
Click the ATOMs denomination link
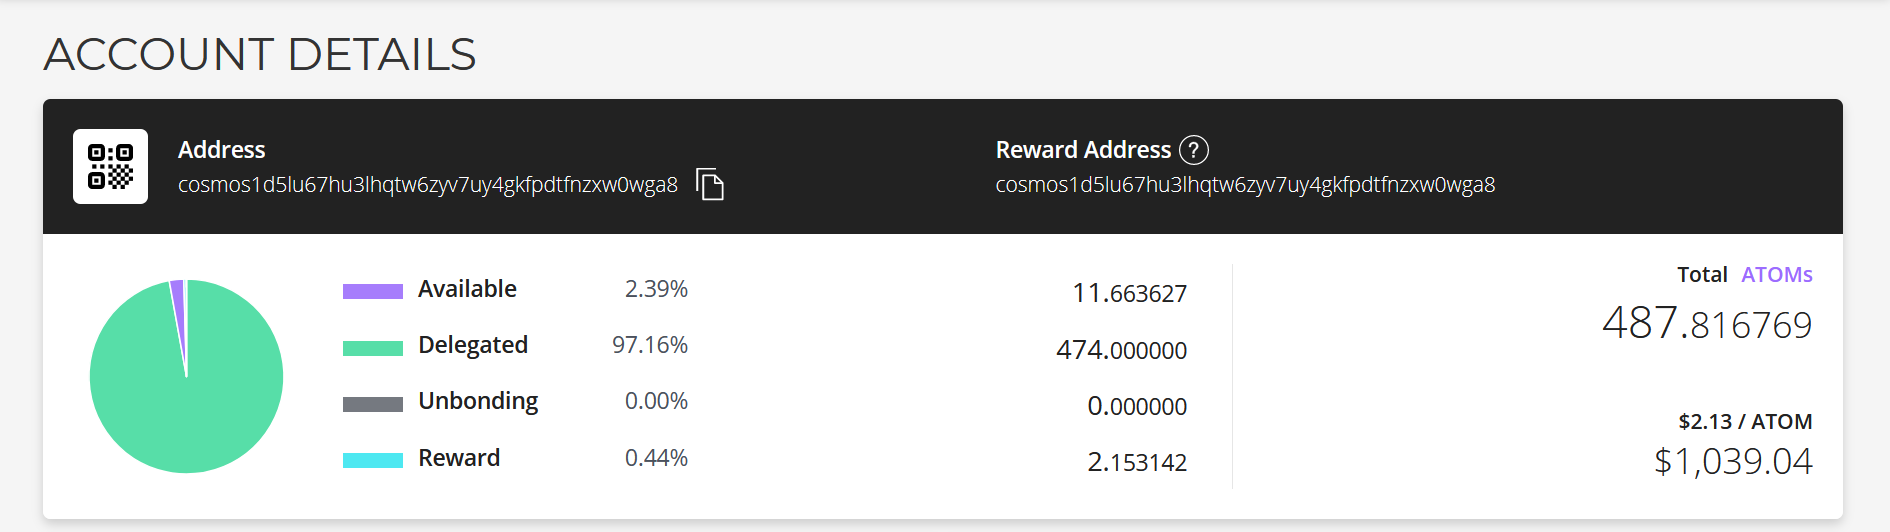click(1776, 274)
